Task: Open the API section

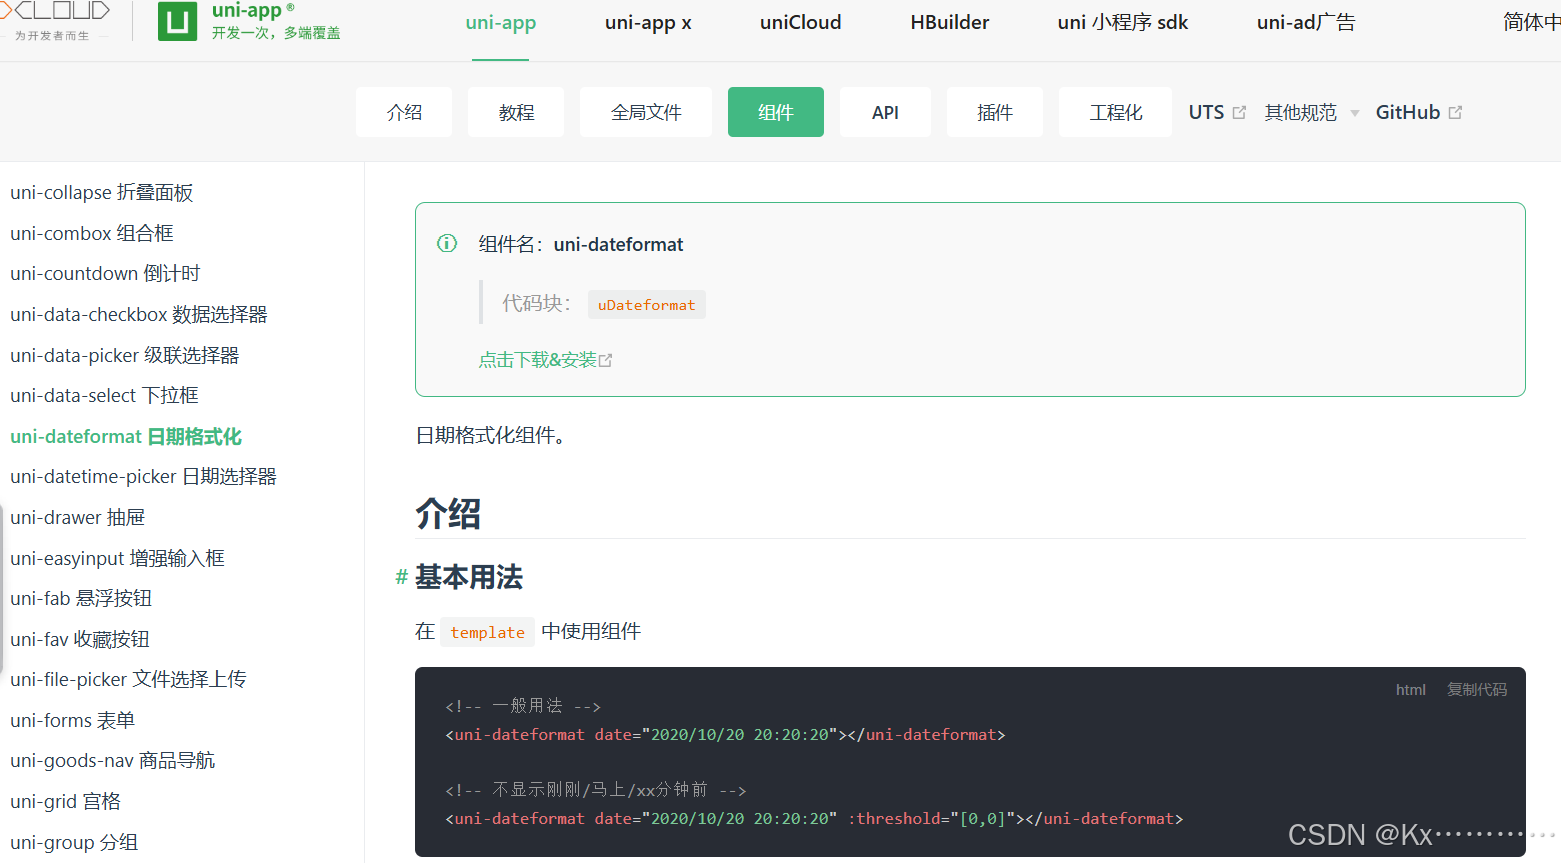Action: click(885, 112)
